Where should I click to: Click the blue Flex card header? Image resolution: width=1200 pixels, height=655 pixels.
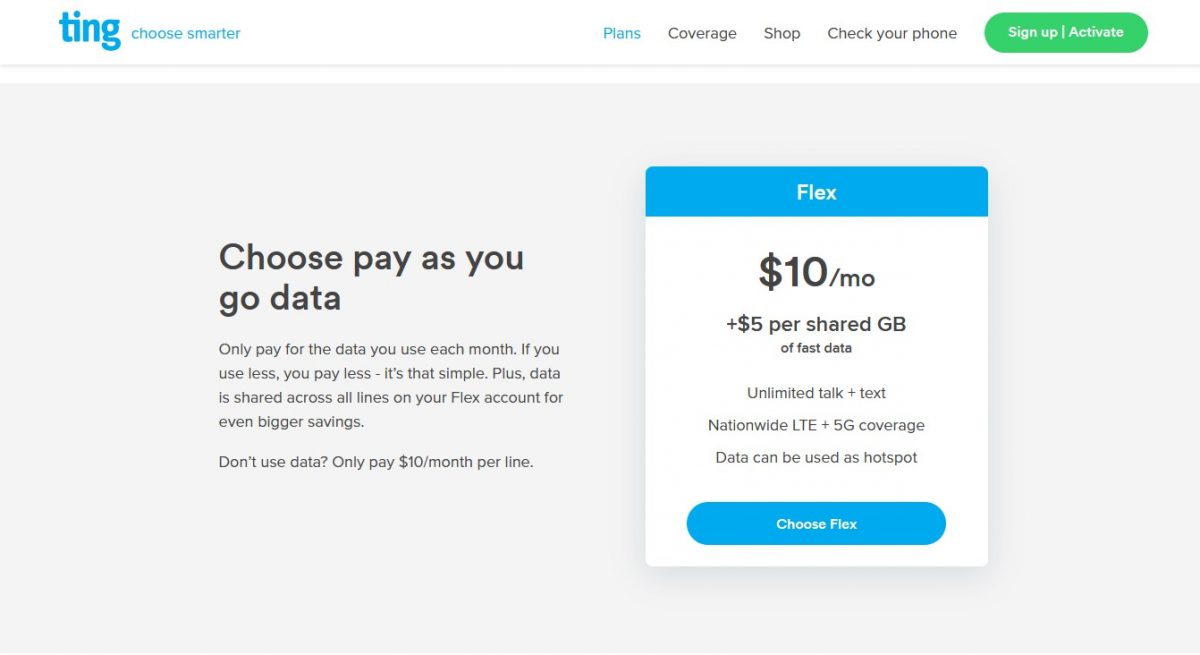coord(816,192)
